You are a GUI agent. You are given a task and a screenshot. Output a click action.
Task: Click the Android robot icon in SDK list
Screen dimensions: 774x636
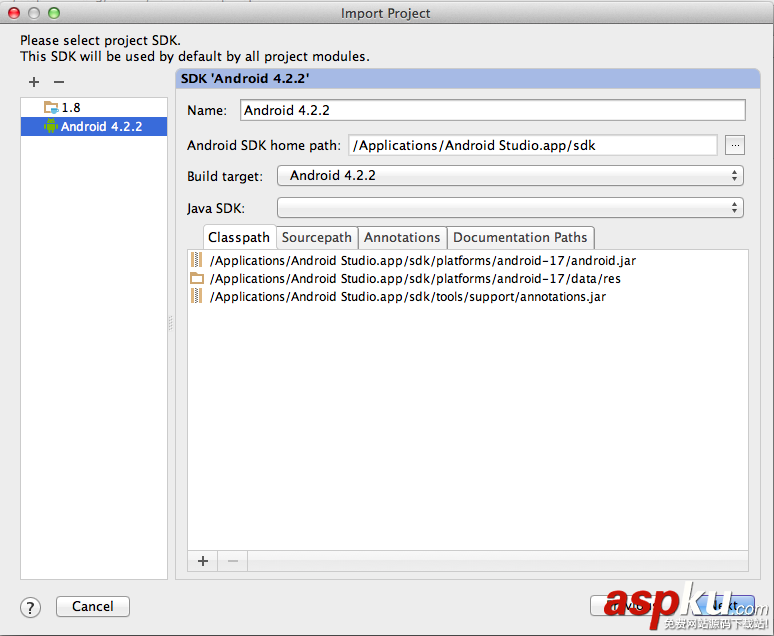(x=50, y=126)
